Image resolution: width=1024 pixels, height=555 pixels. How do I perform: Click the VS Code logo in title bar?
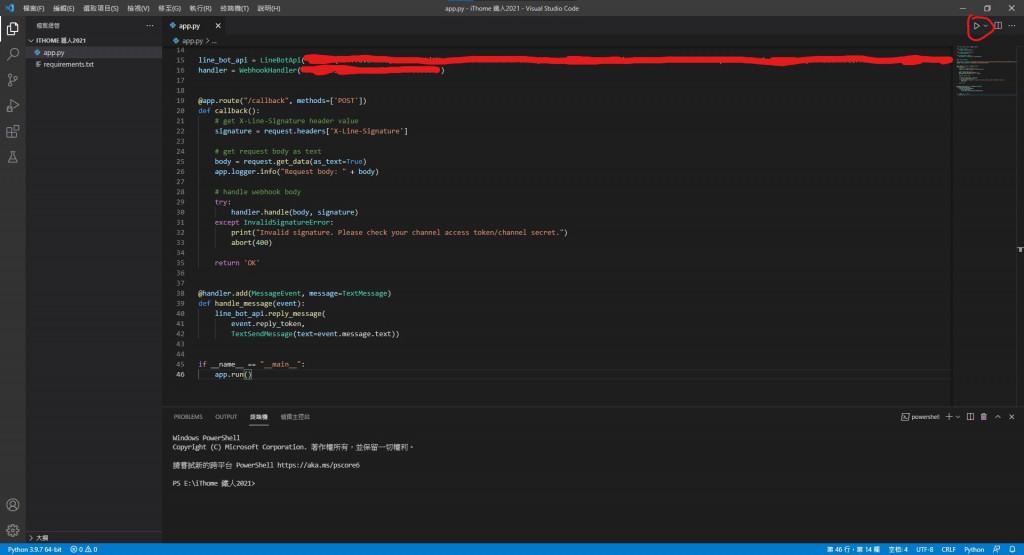point(9,8)
